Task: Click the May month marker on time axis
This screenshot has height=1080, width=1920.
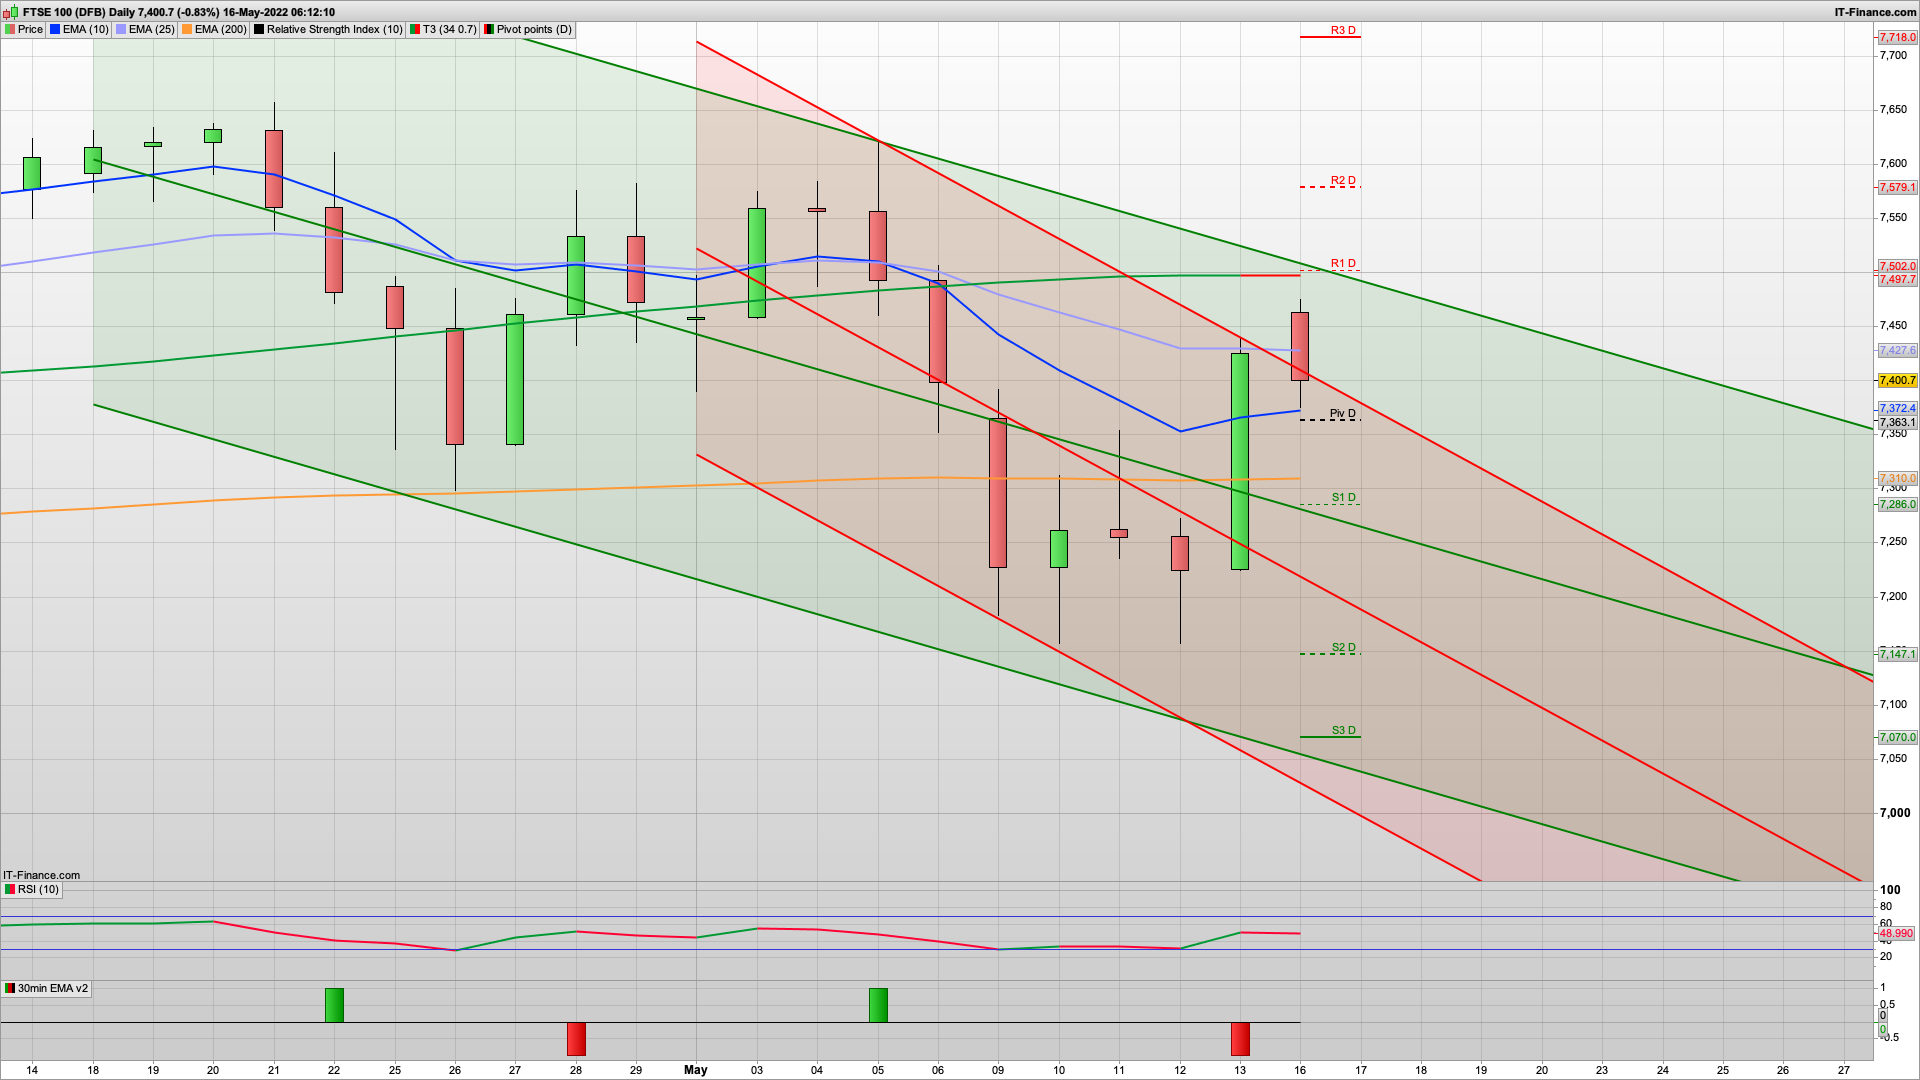Action: 696,1070
